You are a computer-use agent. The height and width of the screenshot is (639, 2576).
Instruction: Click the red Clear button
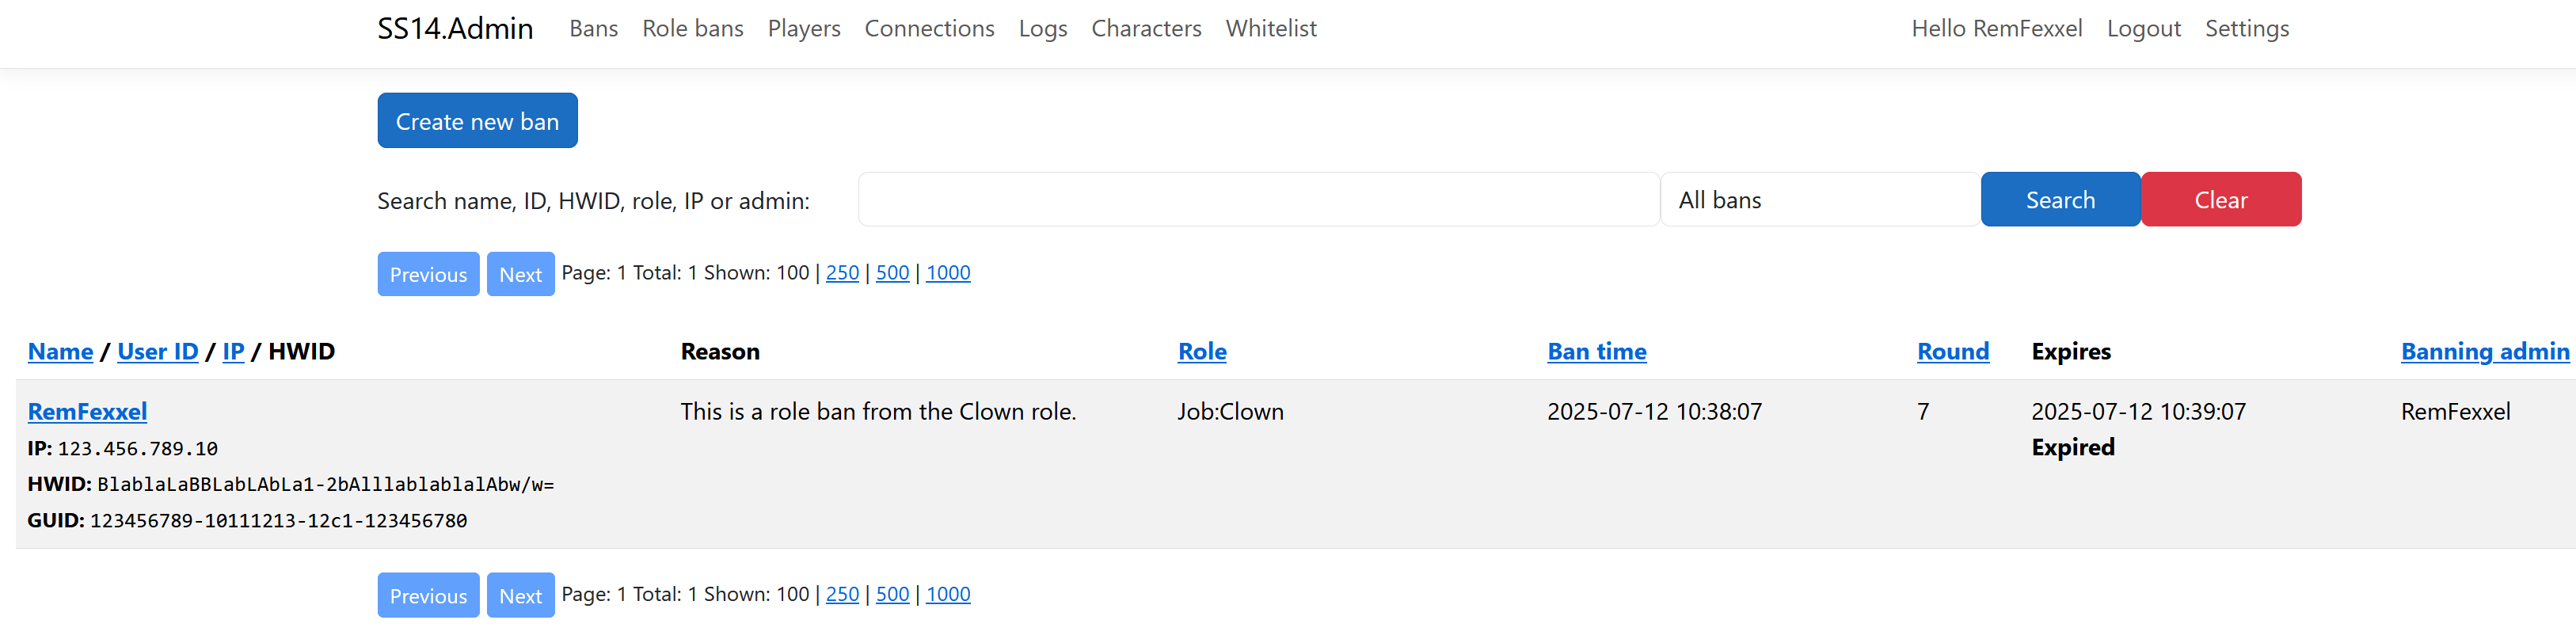[x=2220, y=200]
